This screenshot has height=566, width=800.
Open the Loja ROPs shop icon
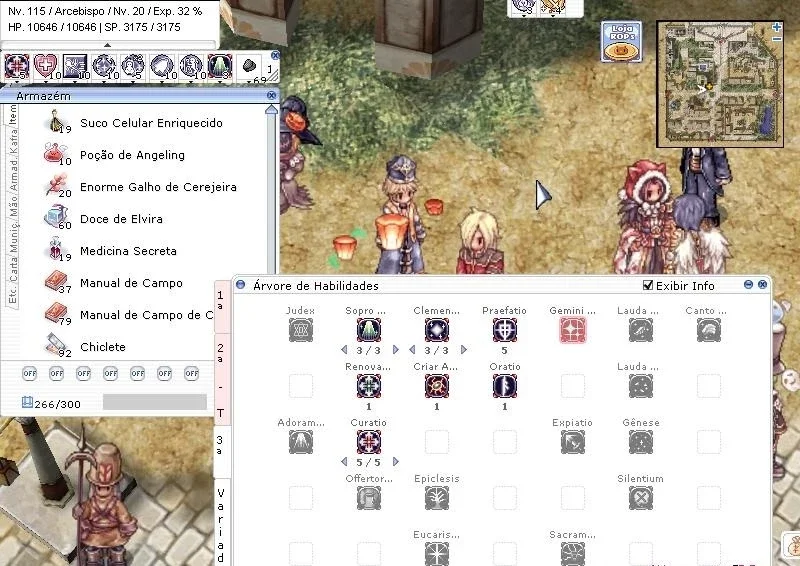[x=621, y=41]
